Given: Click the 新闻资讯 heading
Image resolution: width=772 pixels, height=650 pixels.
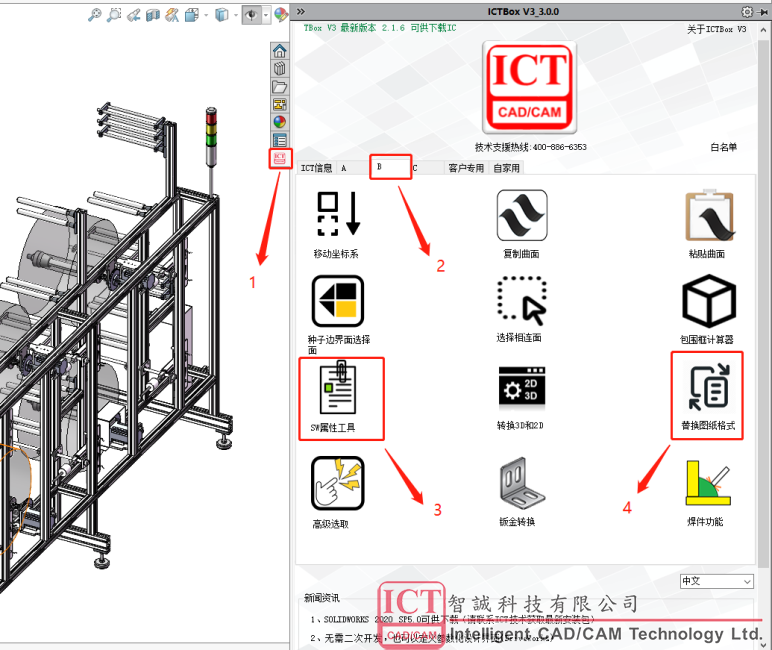Looking at the screenshot, I should [x=322, y=598].
